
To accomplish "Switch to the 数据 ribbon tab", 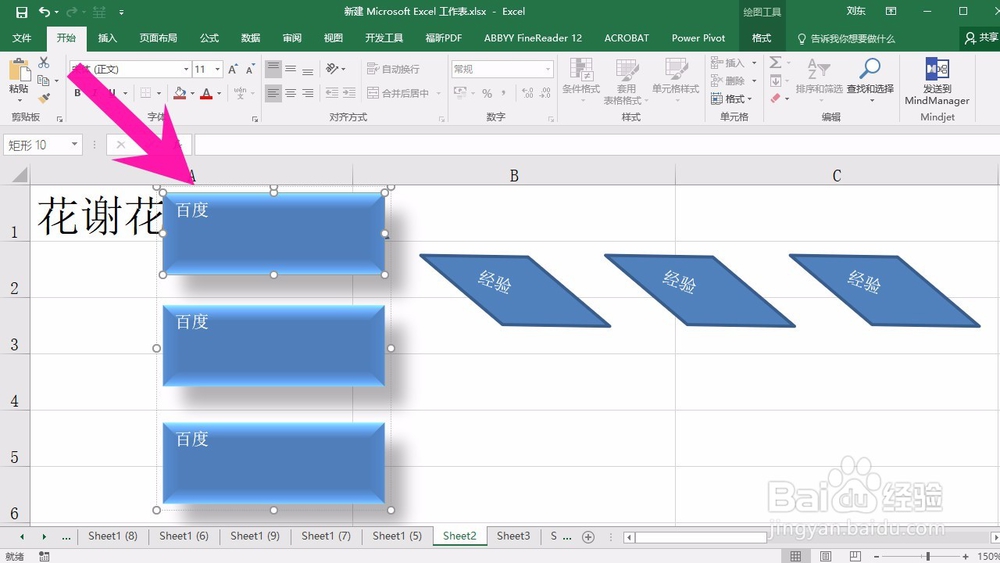I will (x=251, y=38).
